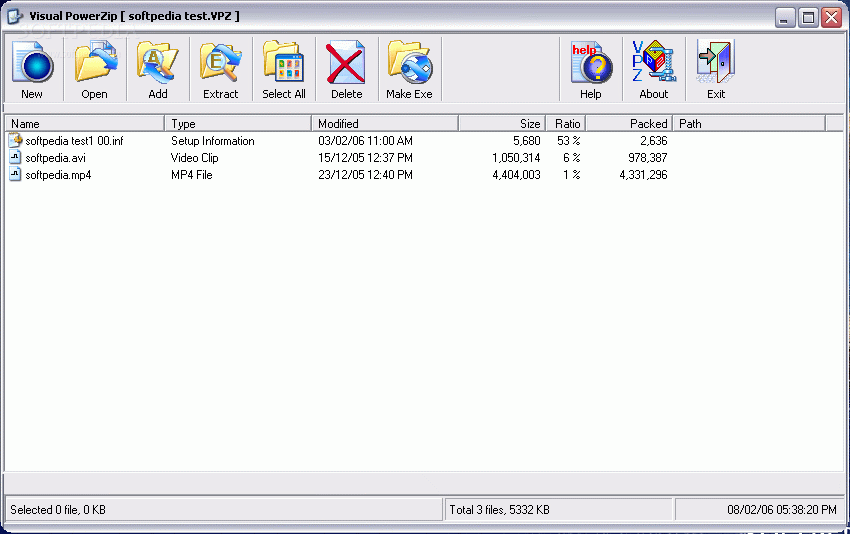
Task: Open Help from the toolbar
Action: [591, 63]
